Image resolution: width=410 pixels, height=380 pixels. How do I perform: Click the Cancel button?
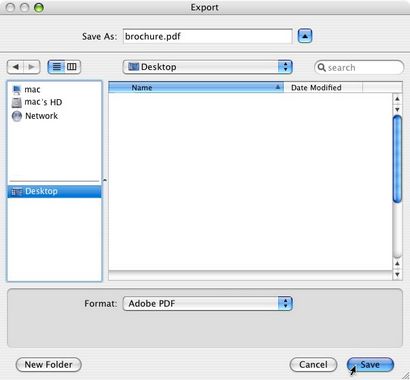tap(313, 365)
